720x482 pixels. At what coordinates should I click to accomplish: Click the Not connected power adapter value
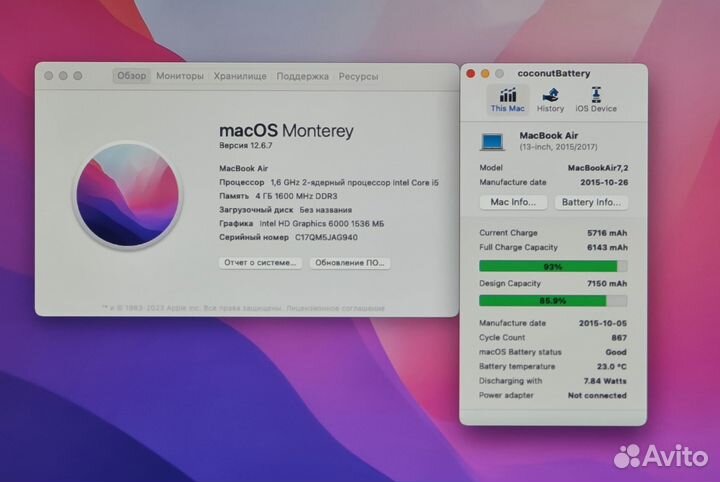click(x=597, y=395)
